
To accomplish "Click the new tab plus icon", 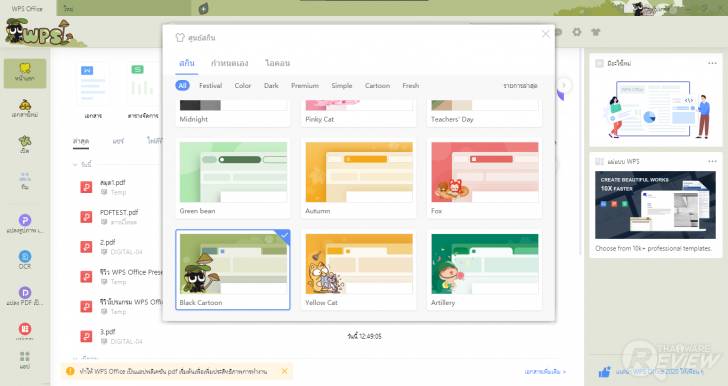I will 203,8.
